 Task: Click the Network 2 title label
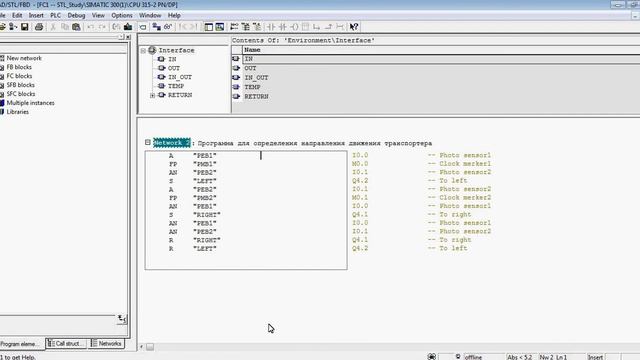(x=171, y=143)
